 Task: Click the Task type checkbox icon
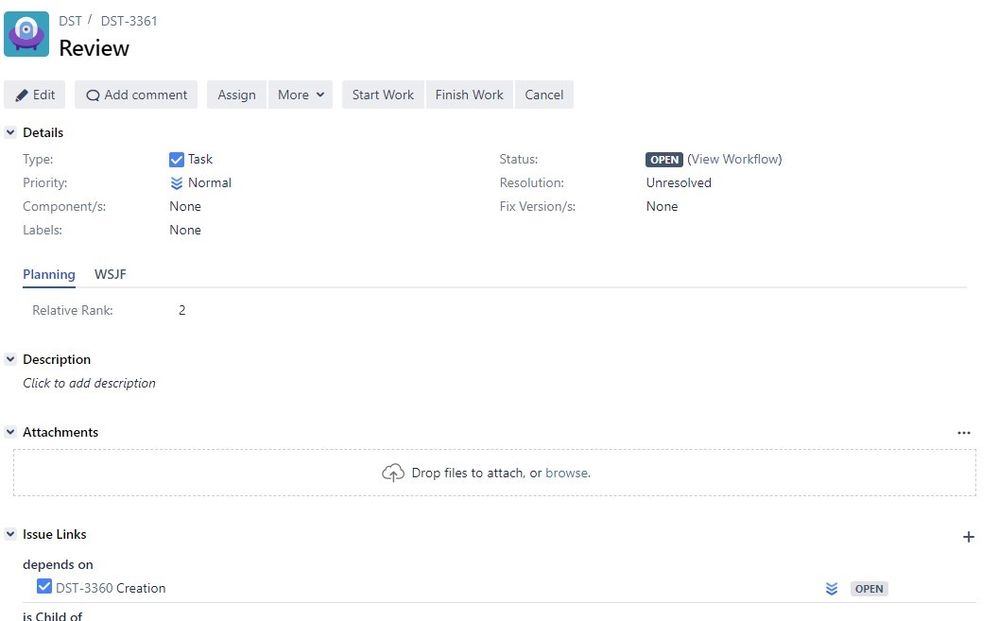176,159
